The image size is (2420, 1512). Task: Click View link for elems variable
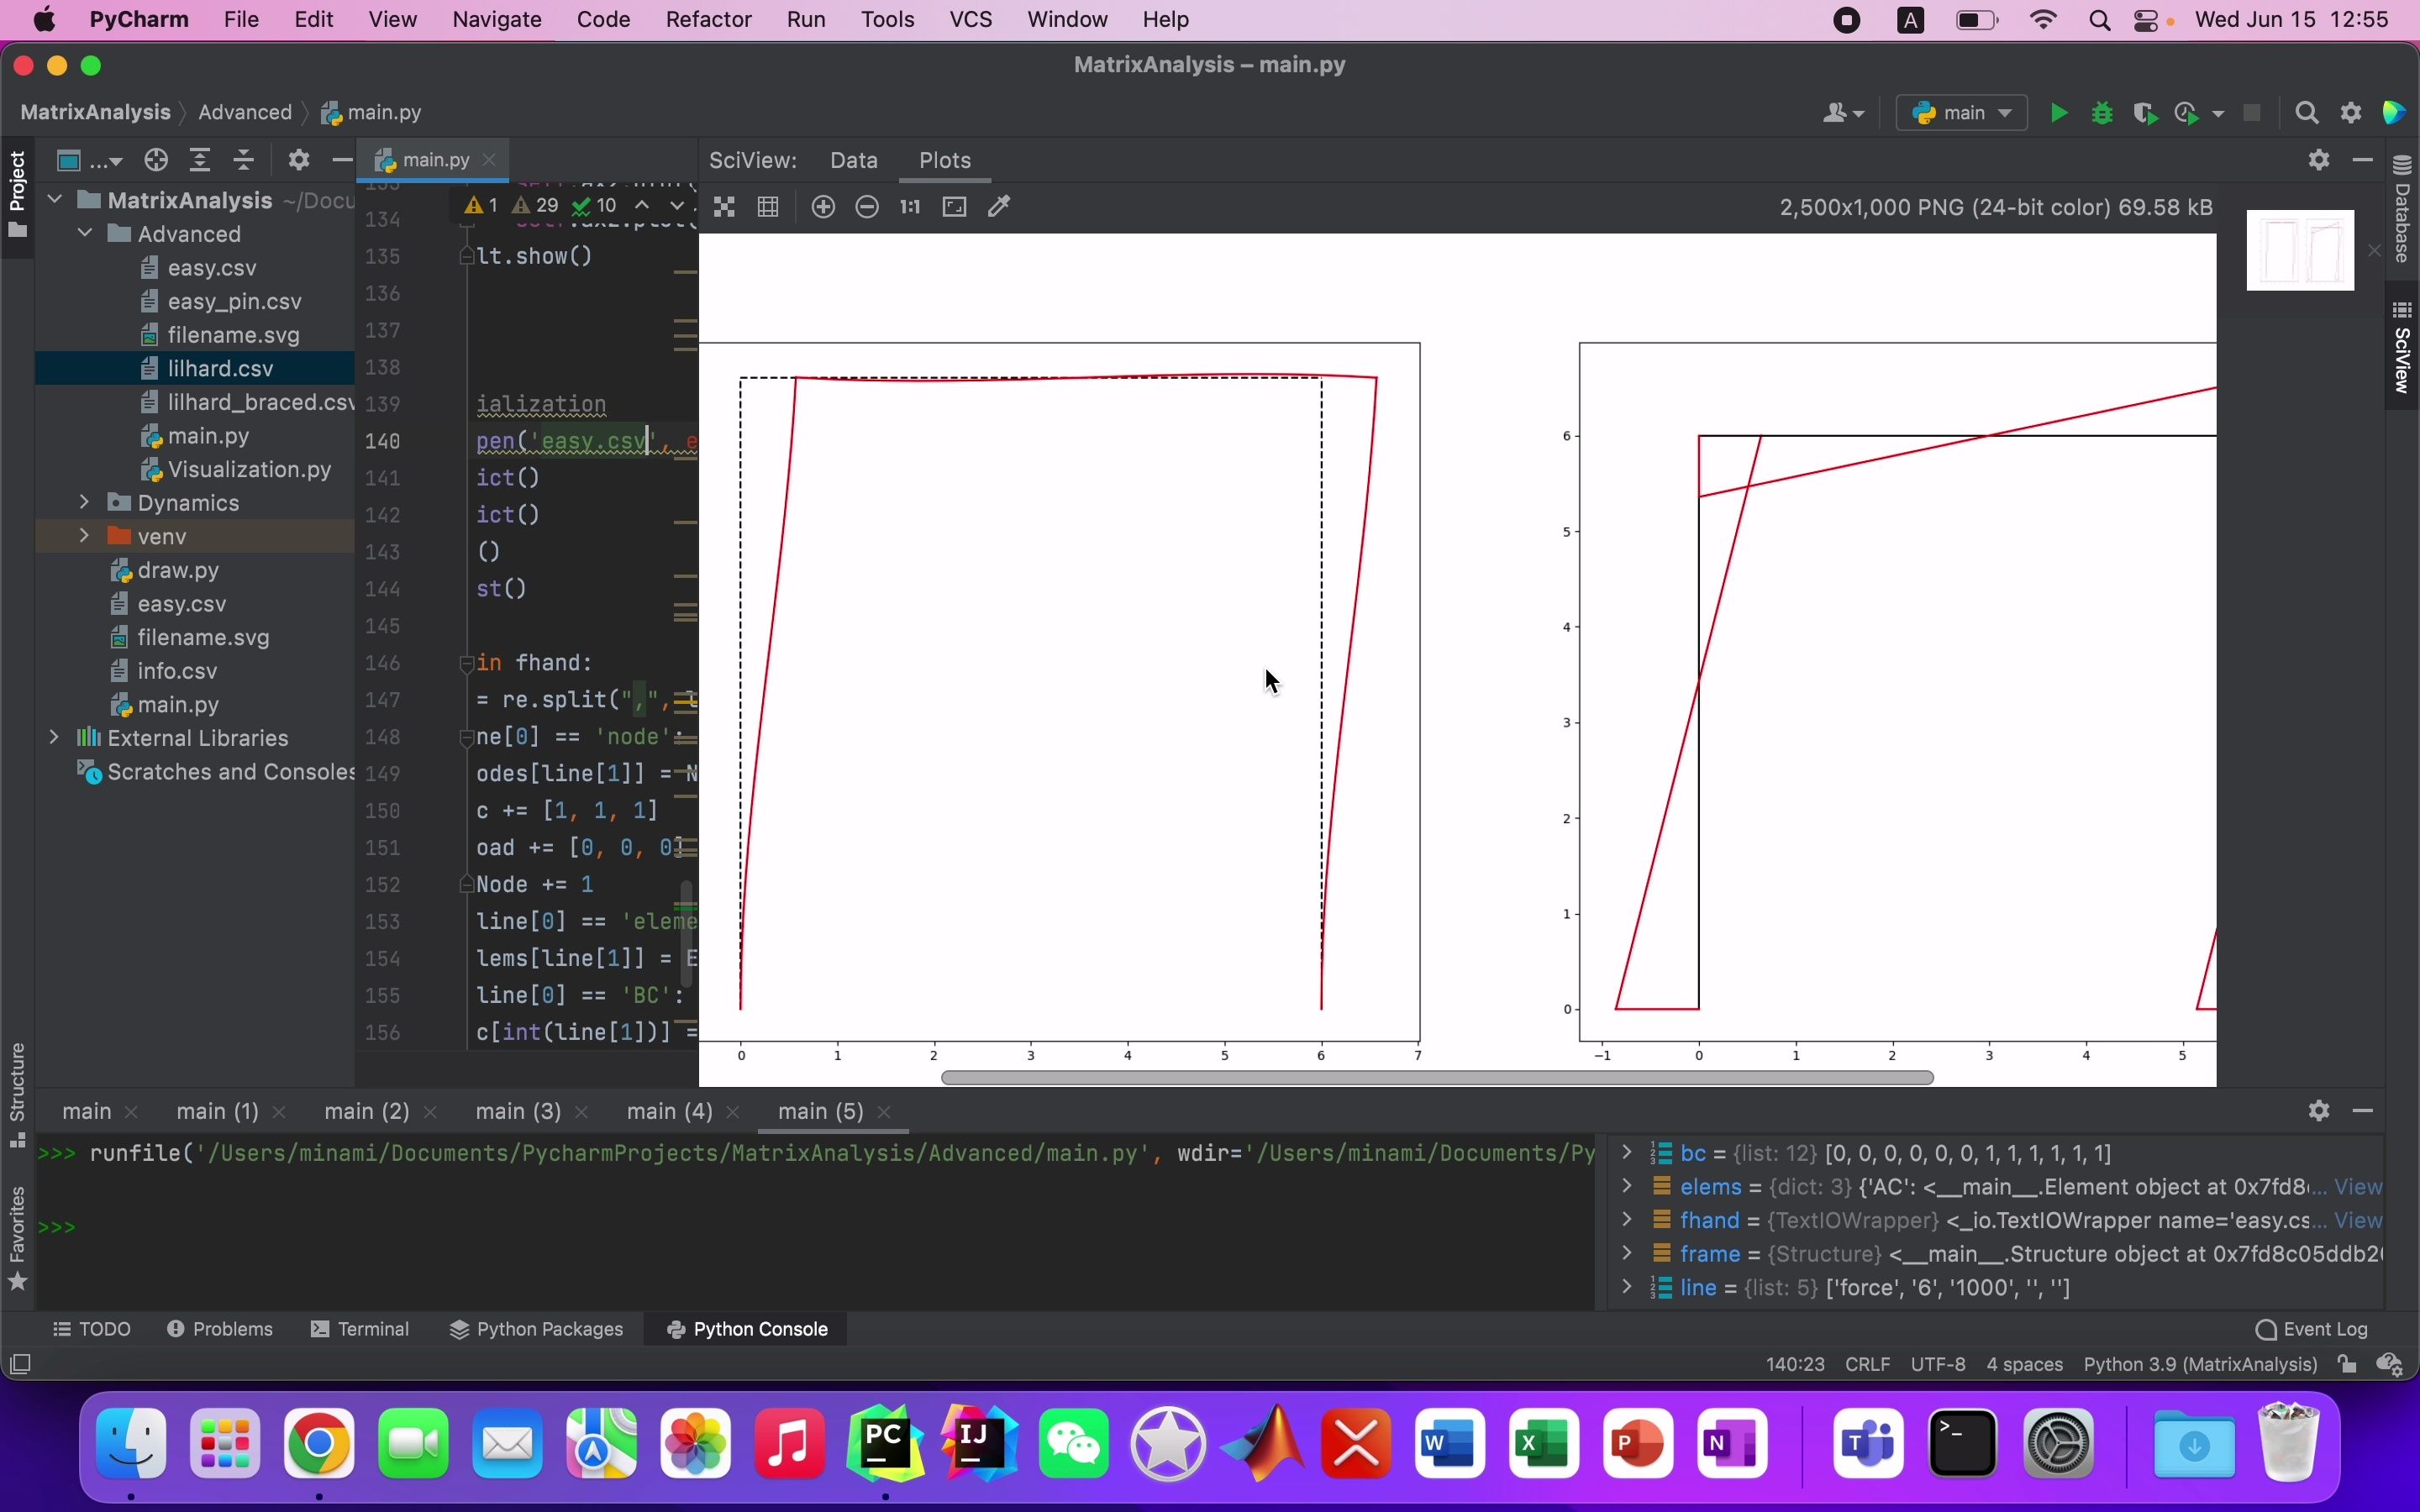tap(2359, 1187)
